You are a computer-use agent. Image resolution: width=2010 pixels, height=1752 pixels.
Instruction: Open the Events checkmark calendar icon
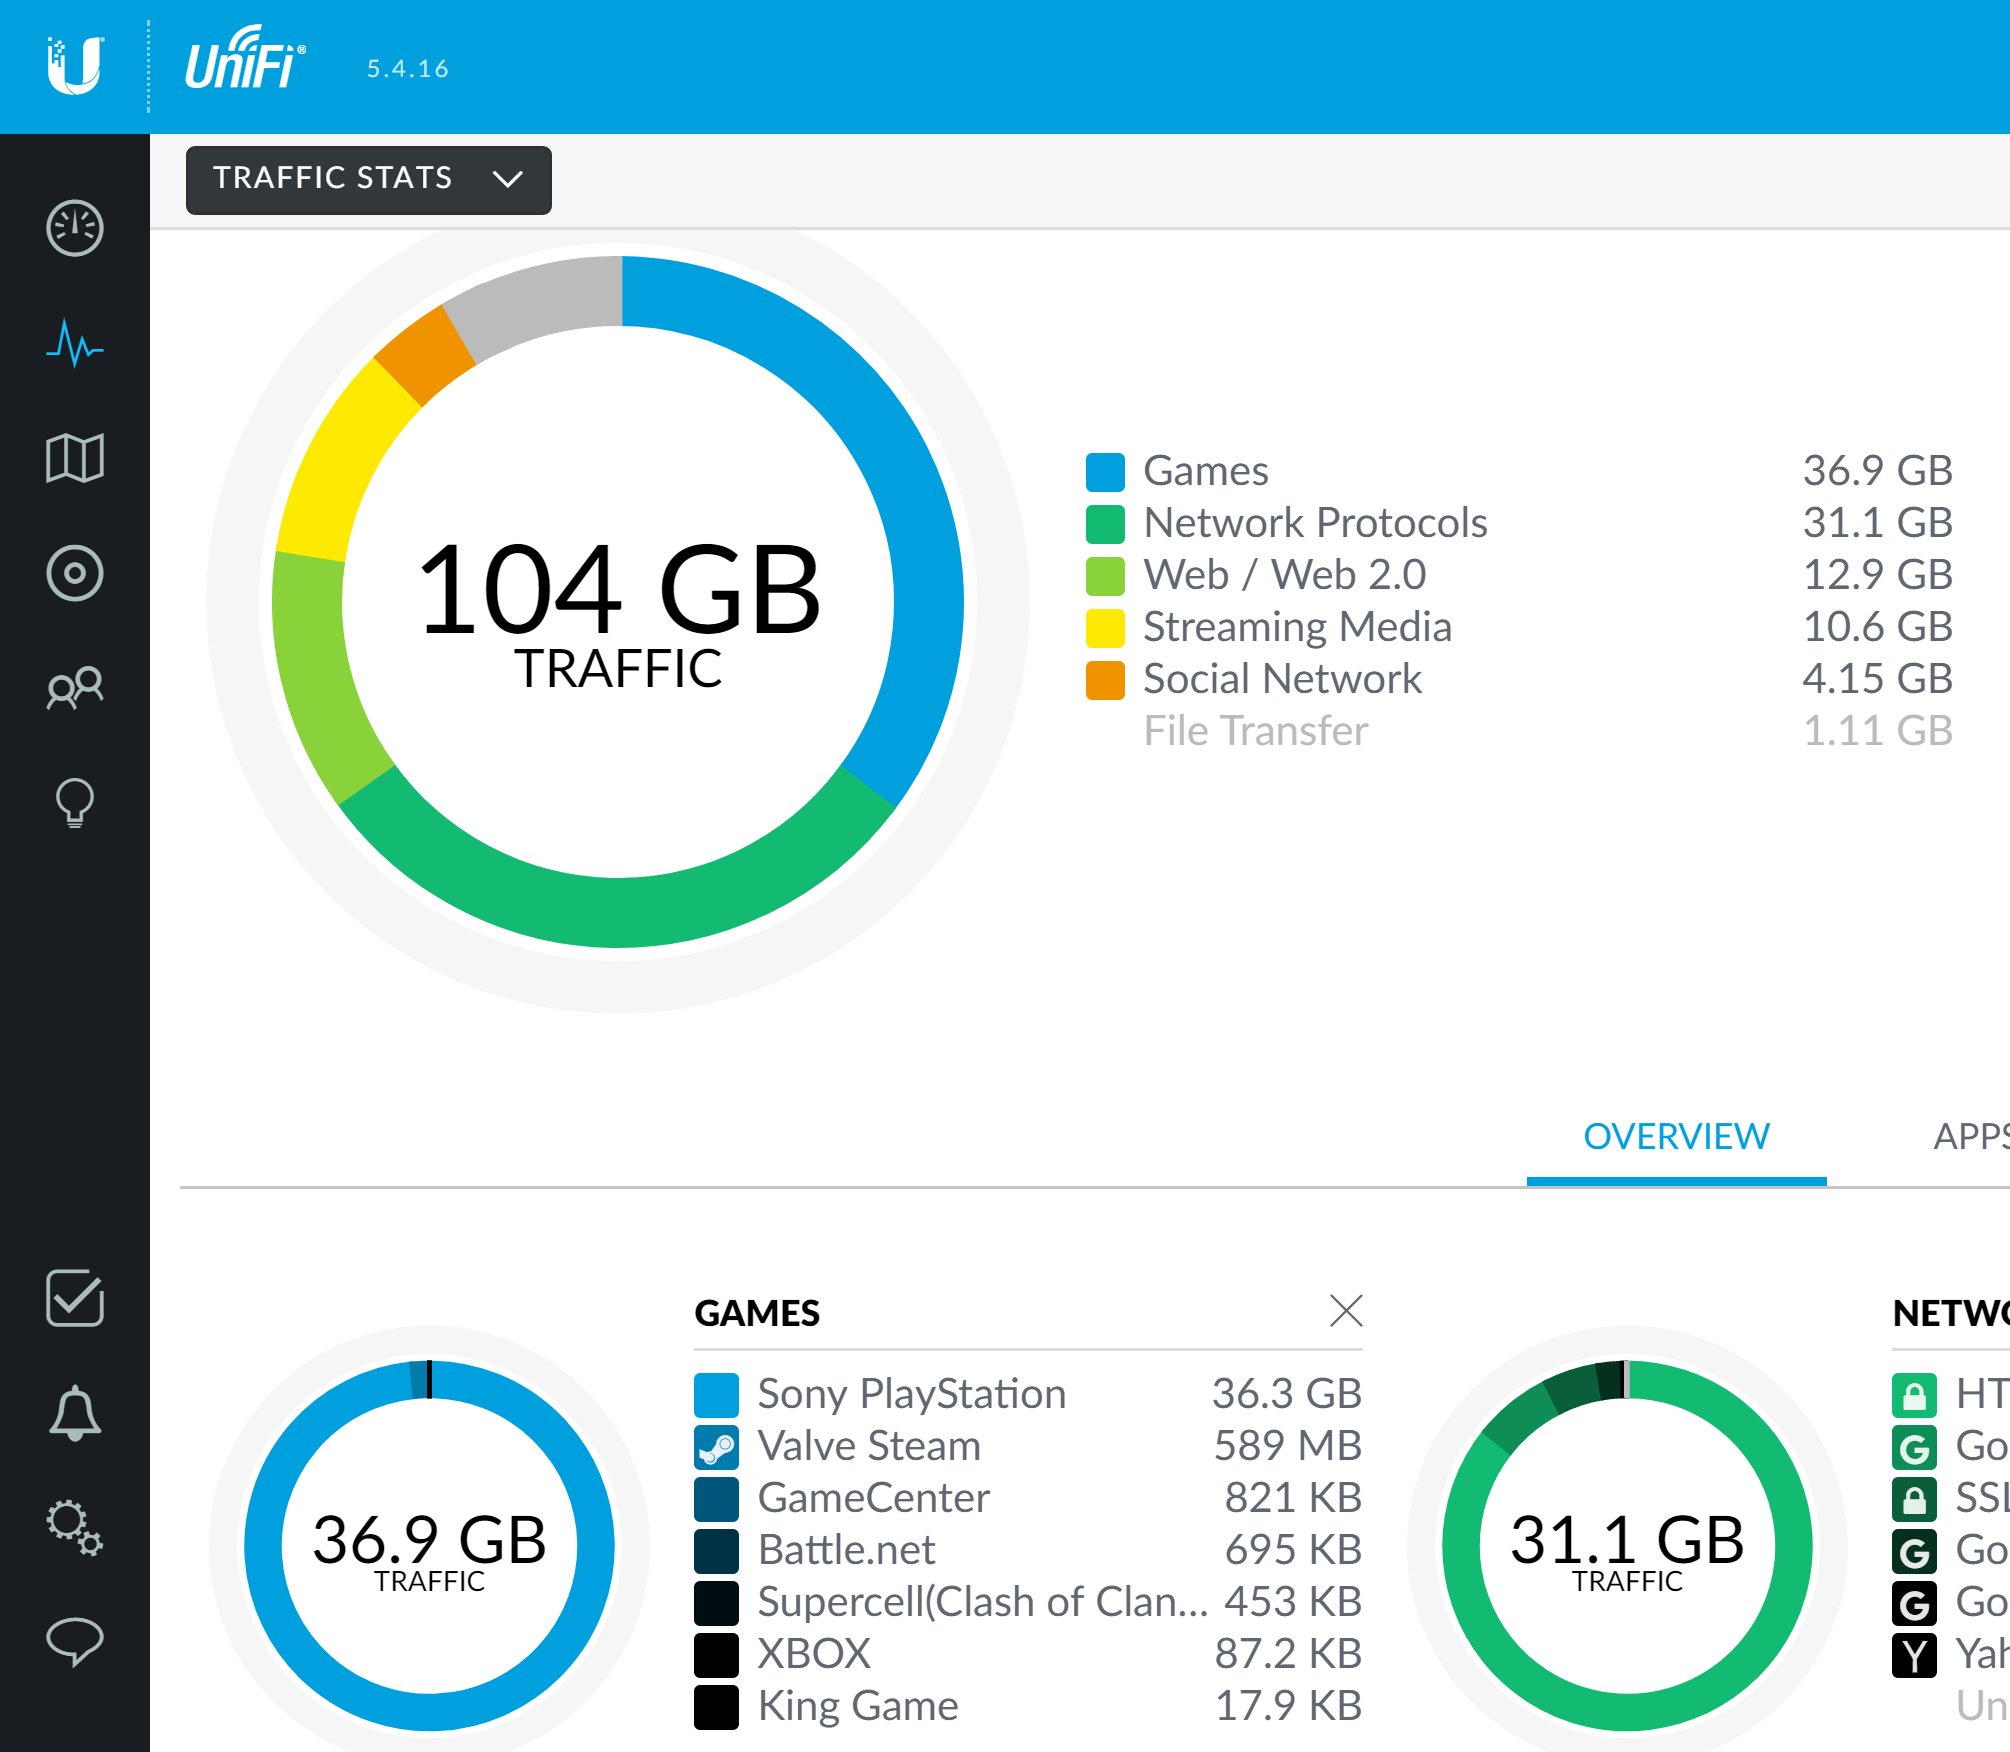coord(75,1299)
